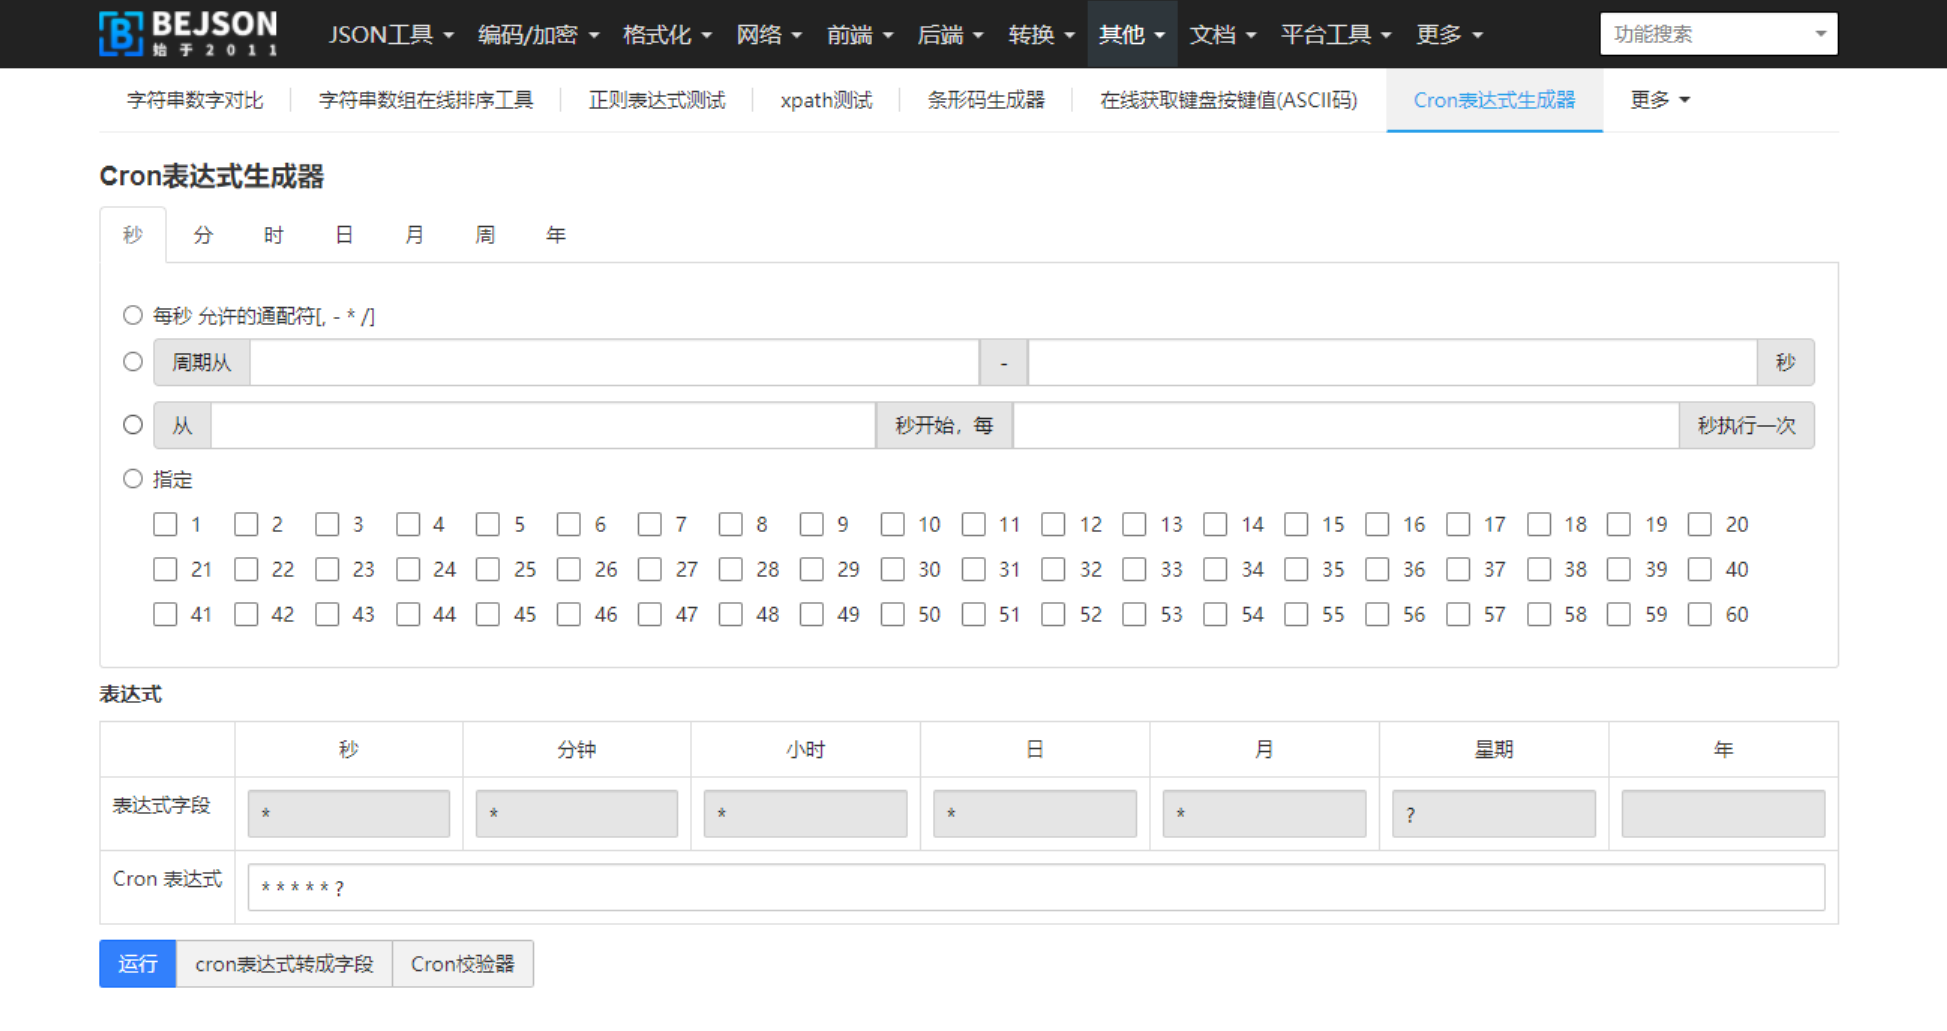1947x1031 pixels.
Task: Click the 功能搜索 search box
Action: [x=1718, y=34]
